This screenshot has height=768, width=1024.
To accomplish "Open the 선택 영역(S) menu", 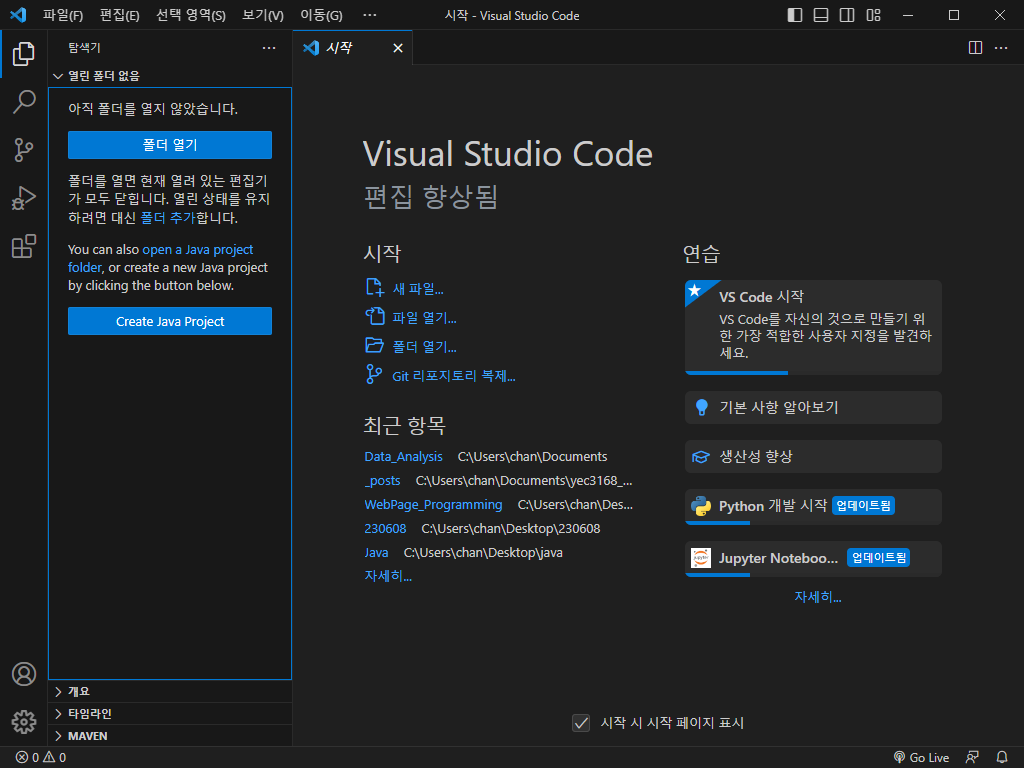I will point(191,15).
